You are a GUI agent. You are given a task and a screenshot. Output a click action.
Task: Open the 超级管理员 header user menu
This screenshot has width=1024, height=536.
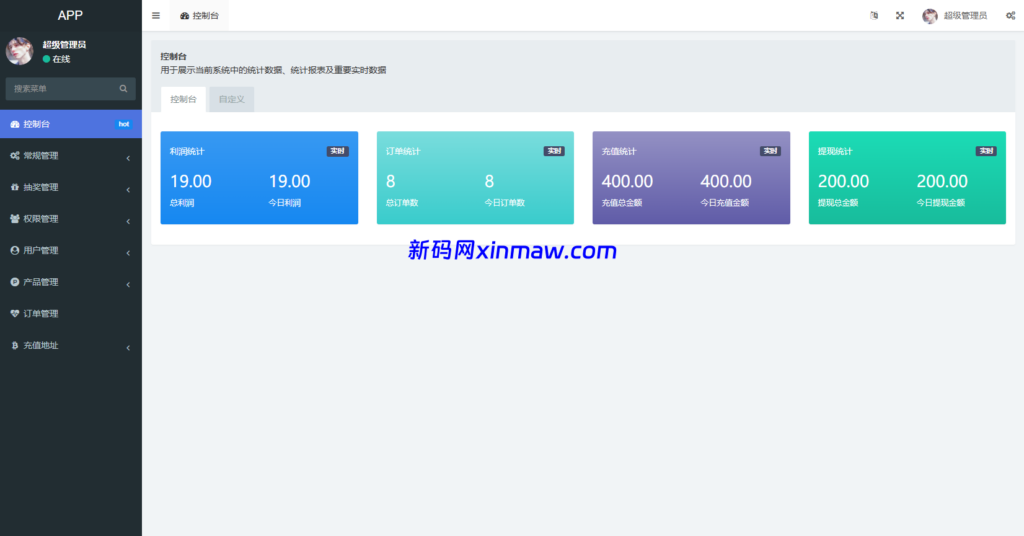pos(955,16)
